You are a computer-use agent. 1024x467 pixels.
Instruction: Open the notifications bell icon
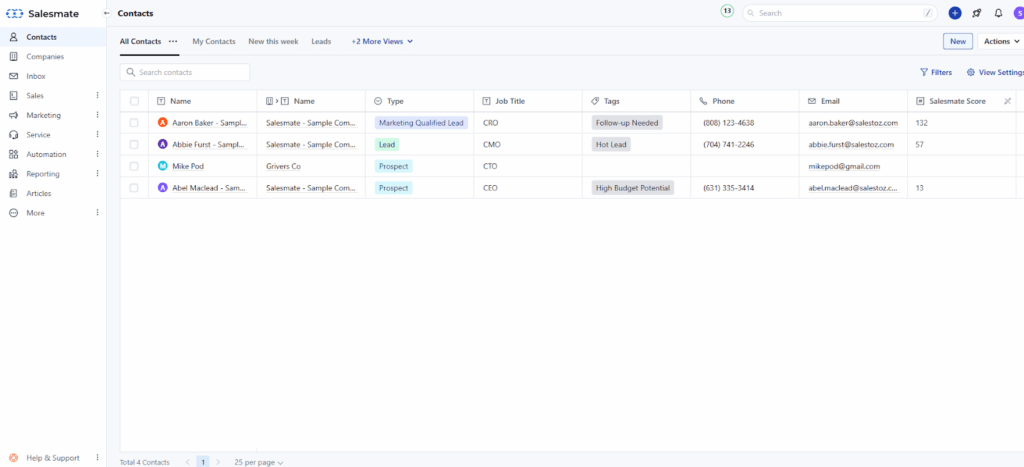tap(998, 13)
